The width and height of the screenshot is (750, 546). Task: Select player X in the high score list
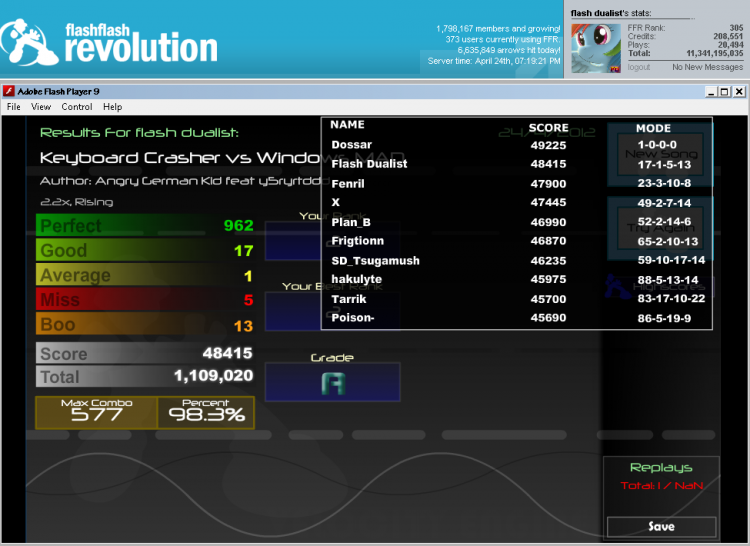click(335, 202)
